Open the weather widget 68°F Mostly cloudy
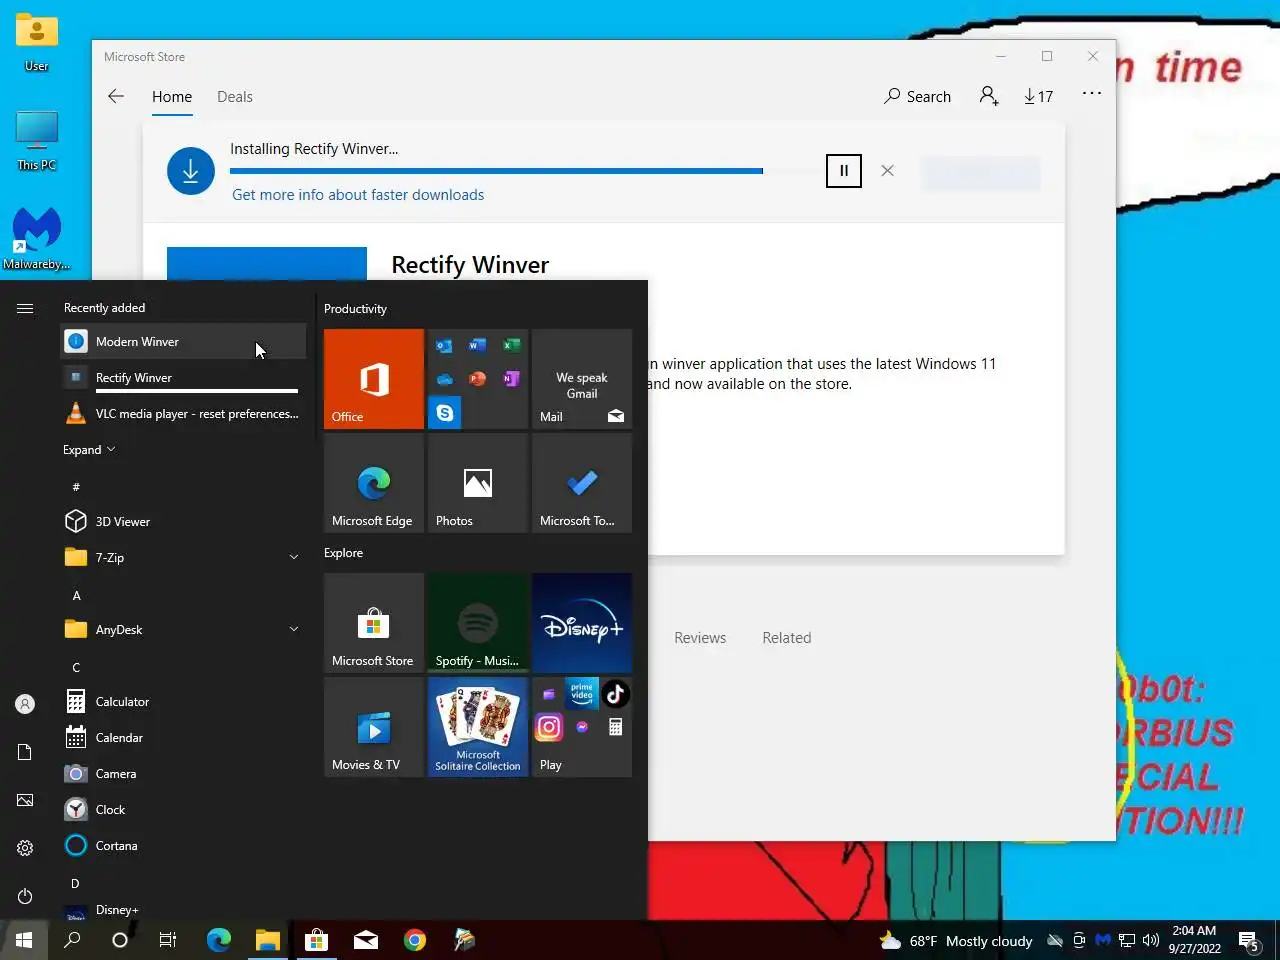 (x=956, y=941)
